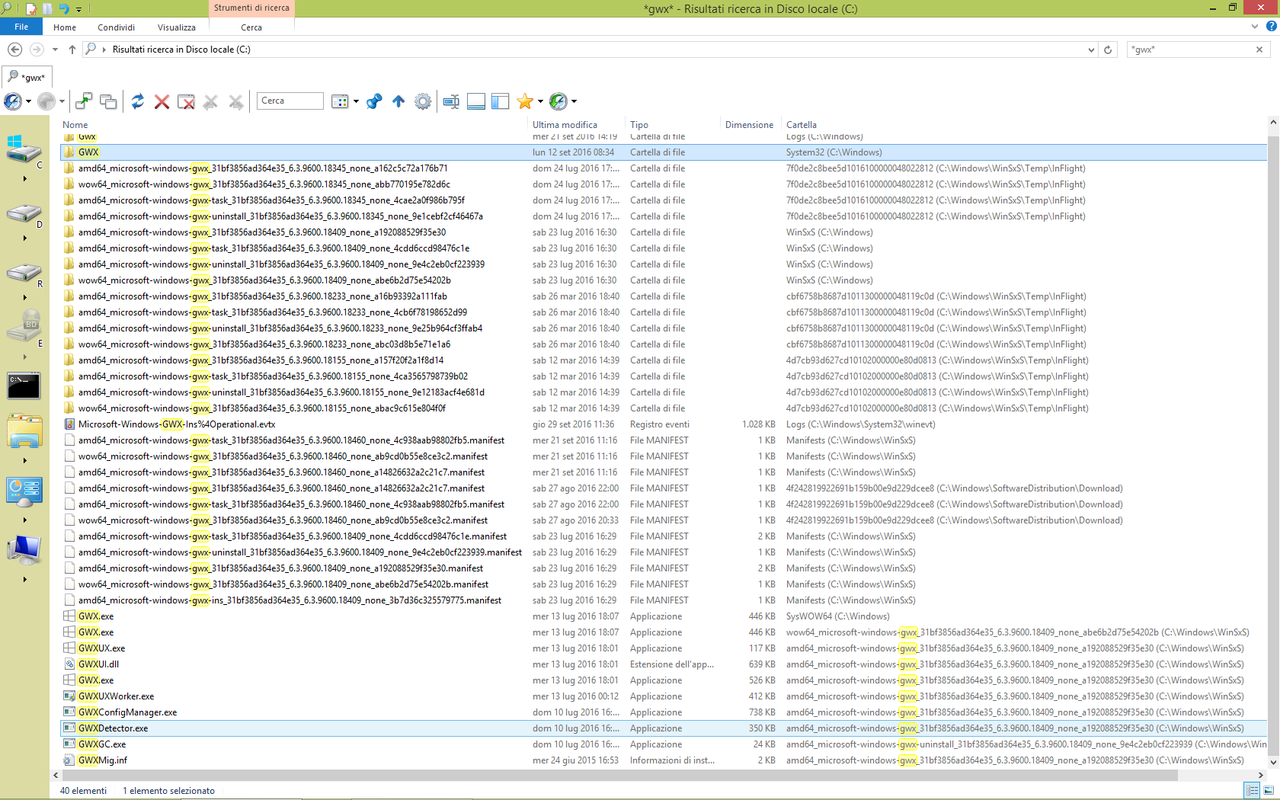This screenshot has width=1280, height=800.
Task: Select GWXUI.dll file row
Action: 663,664
